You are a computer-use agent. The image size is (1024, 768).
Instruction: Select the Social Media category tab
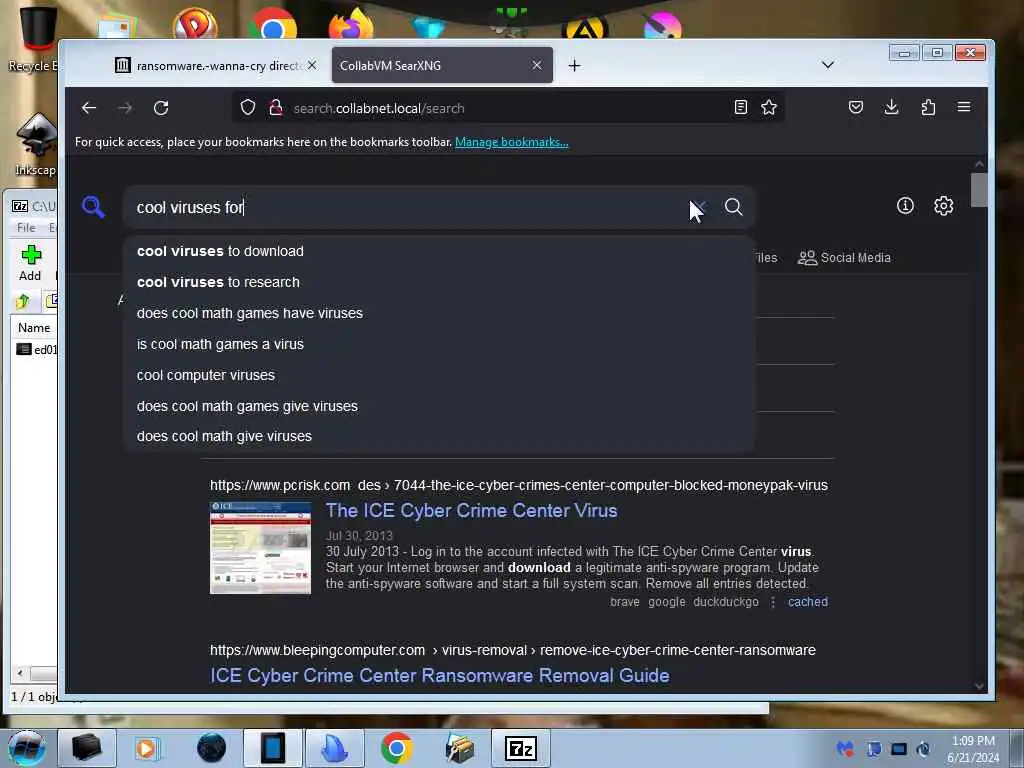[844, 257]
